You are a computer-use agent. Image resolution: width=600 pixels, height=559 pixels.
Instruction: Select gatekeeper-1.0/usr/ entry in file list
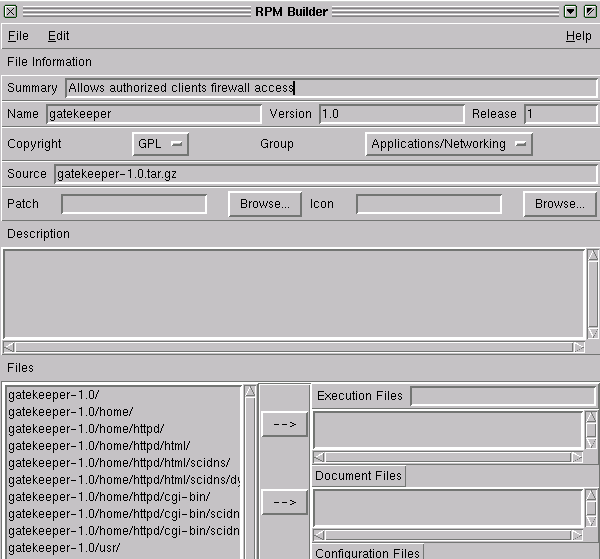63,548
